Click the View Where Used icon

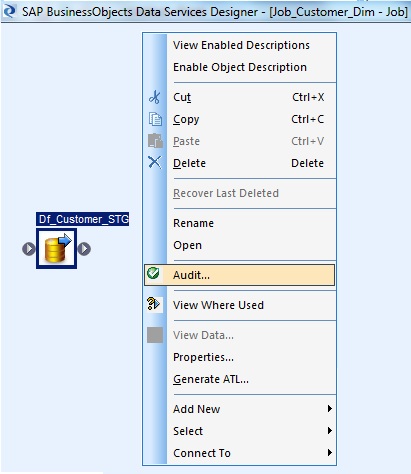pyautogui.click(x=154, y=304)
